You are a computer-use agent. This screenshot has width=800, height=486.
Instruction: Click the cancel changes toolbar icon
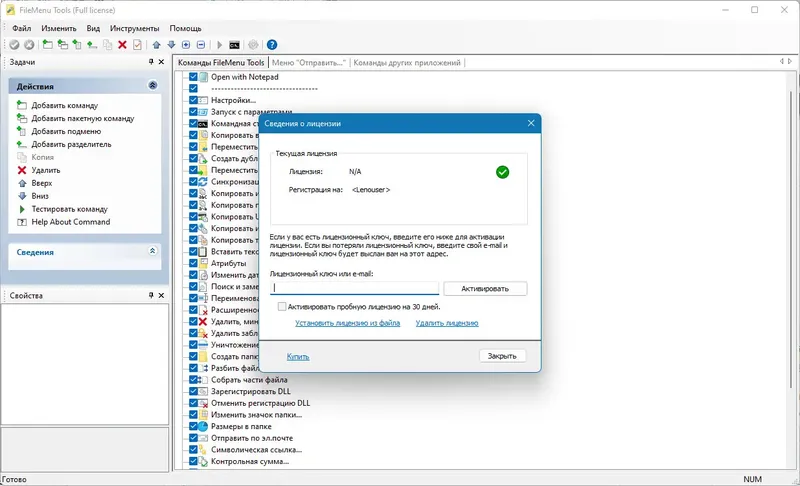(29, 45)
